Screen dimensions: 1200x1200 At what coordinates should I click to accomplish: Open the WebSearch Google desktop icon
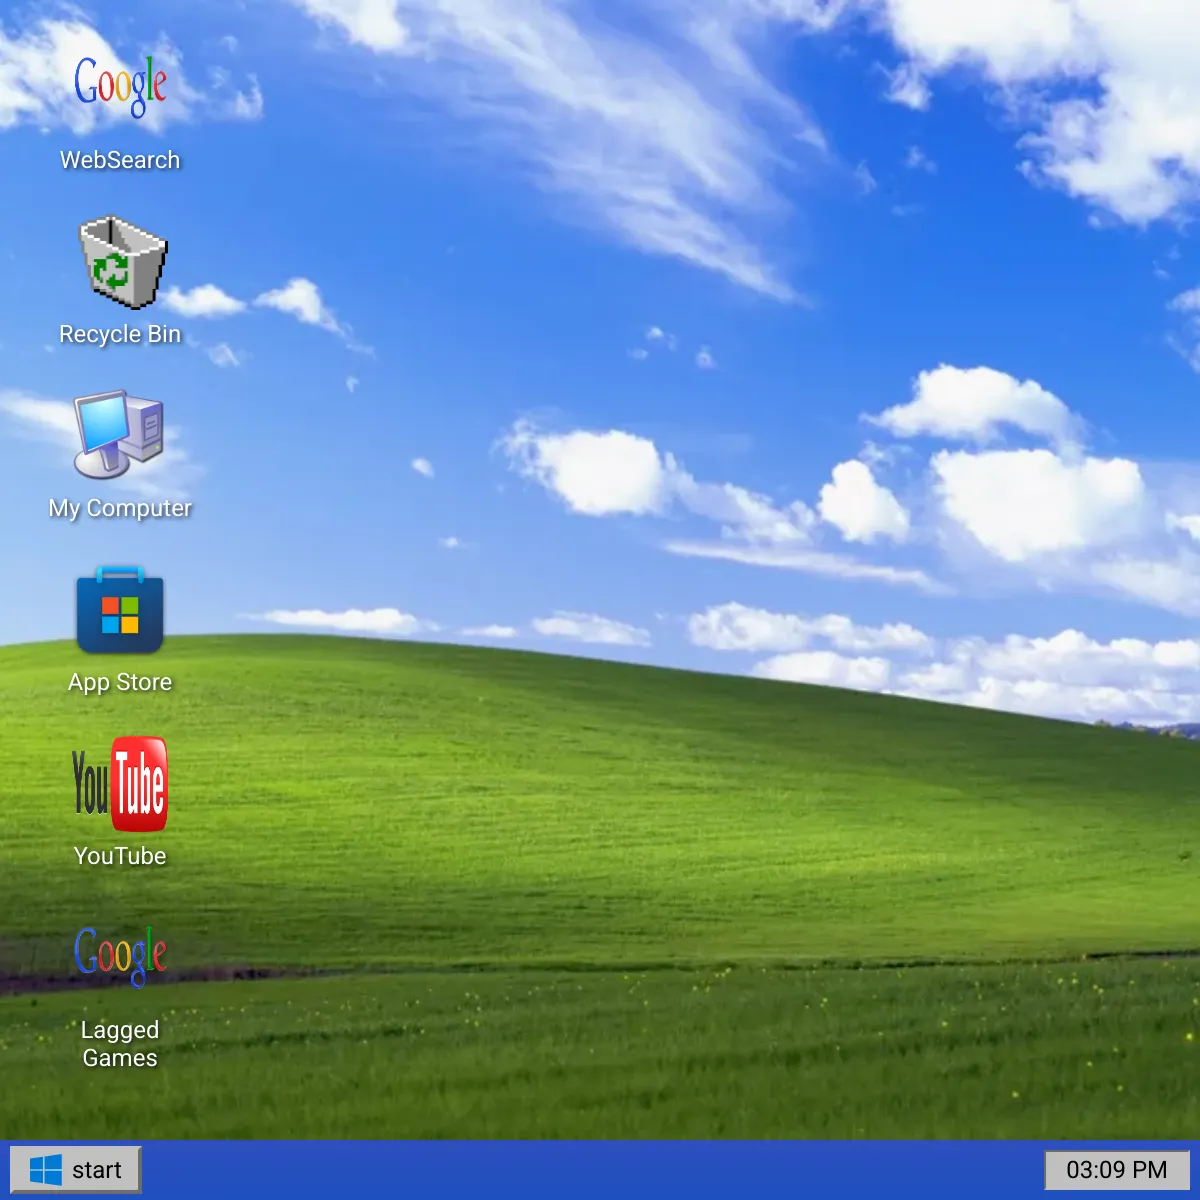point(120,86)
